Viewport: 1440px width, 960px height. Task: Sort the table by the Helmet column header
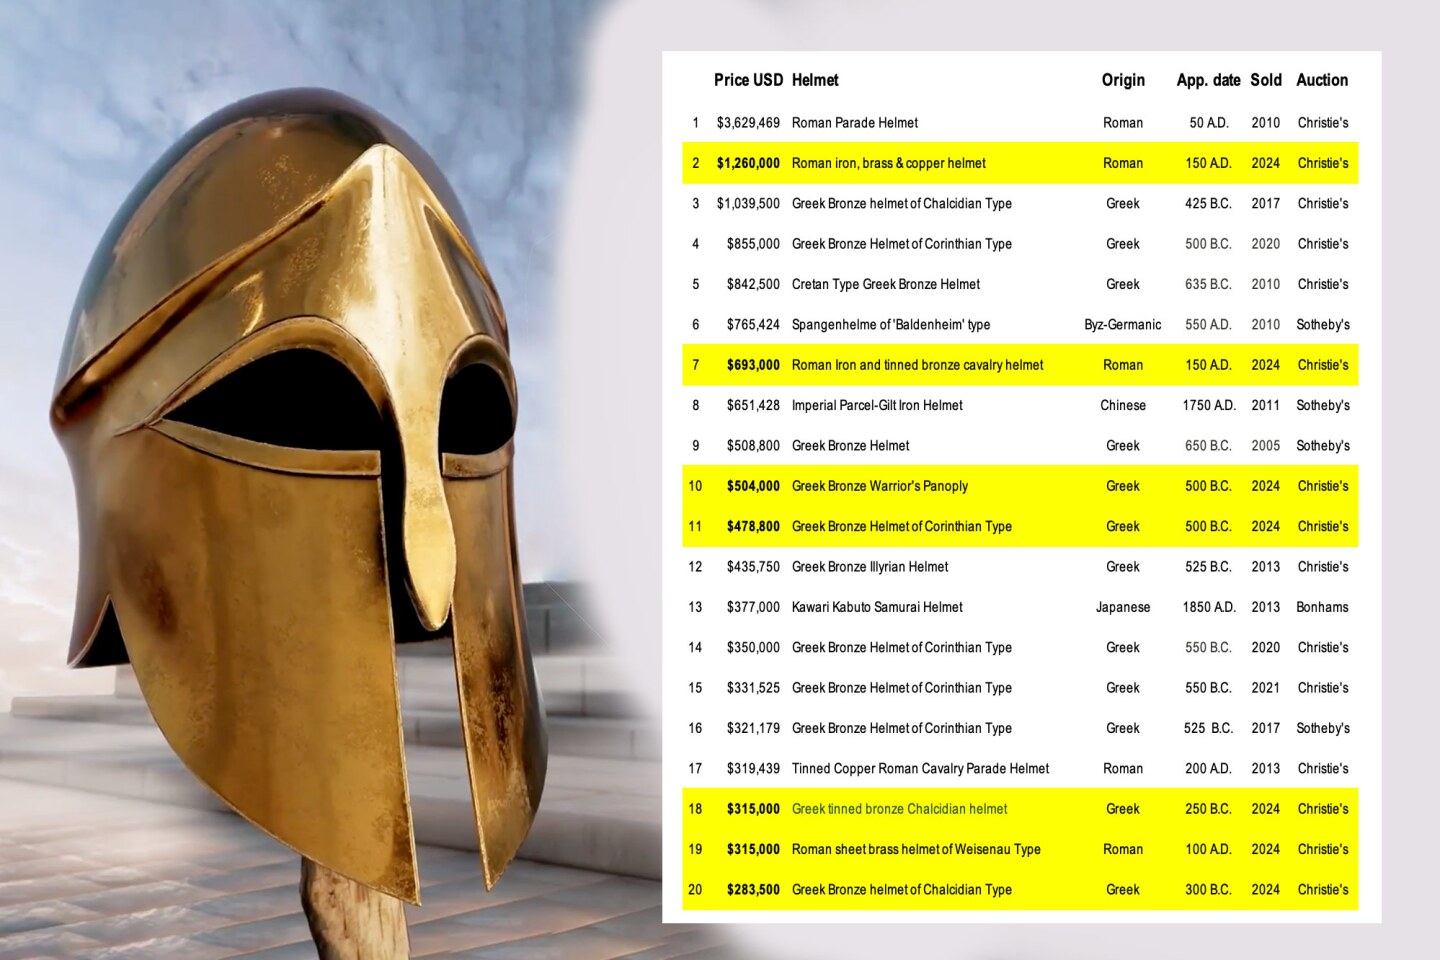pos(814,80)
